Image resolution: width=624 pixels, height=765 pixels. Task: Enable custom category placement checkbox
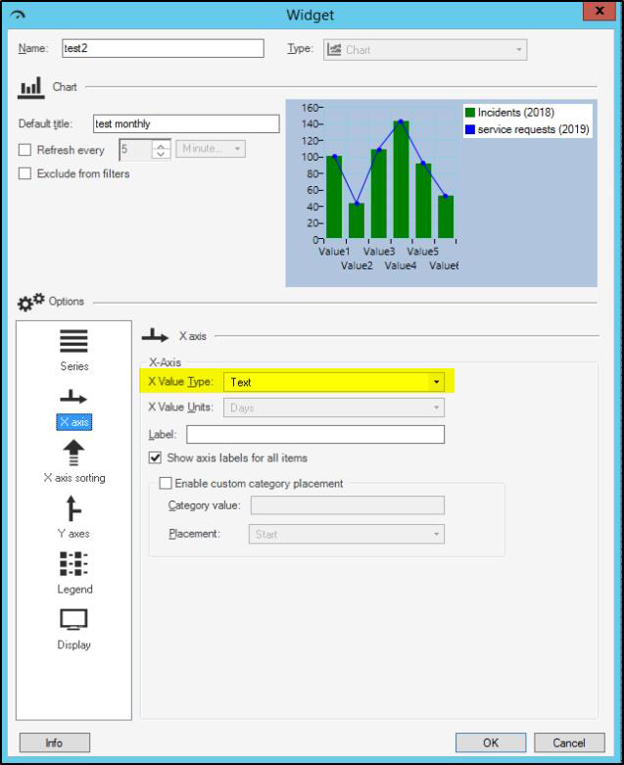pos(165,483)
